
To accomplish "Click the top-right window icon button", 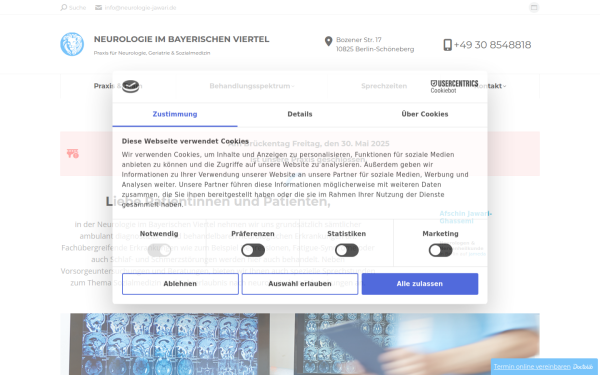I will 534,7.
